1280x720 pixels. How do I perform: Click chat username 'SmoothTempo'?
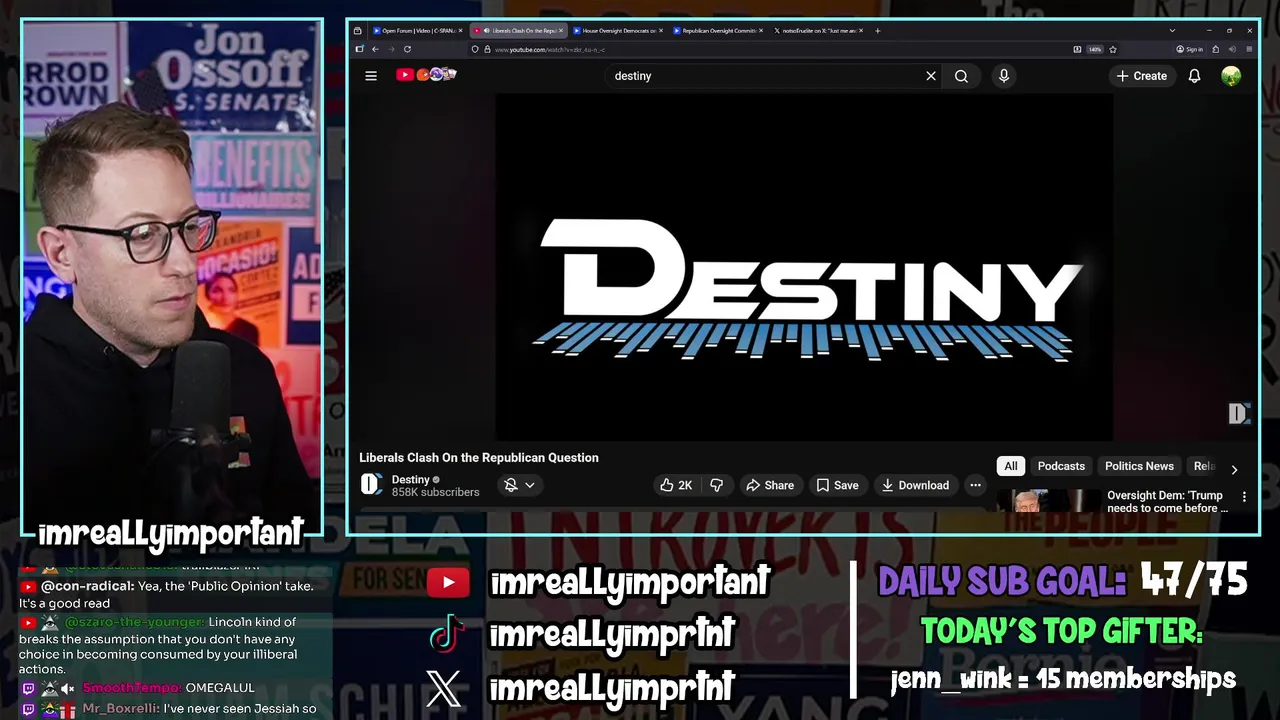click(132, 688)
